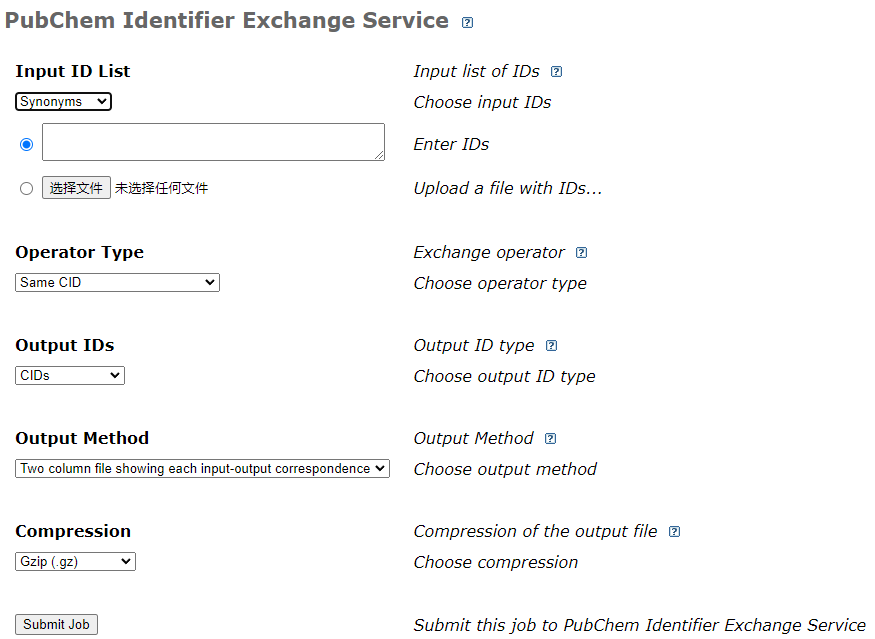
Task: Open the CIDs output type dropdown
Action: 70,375
